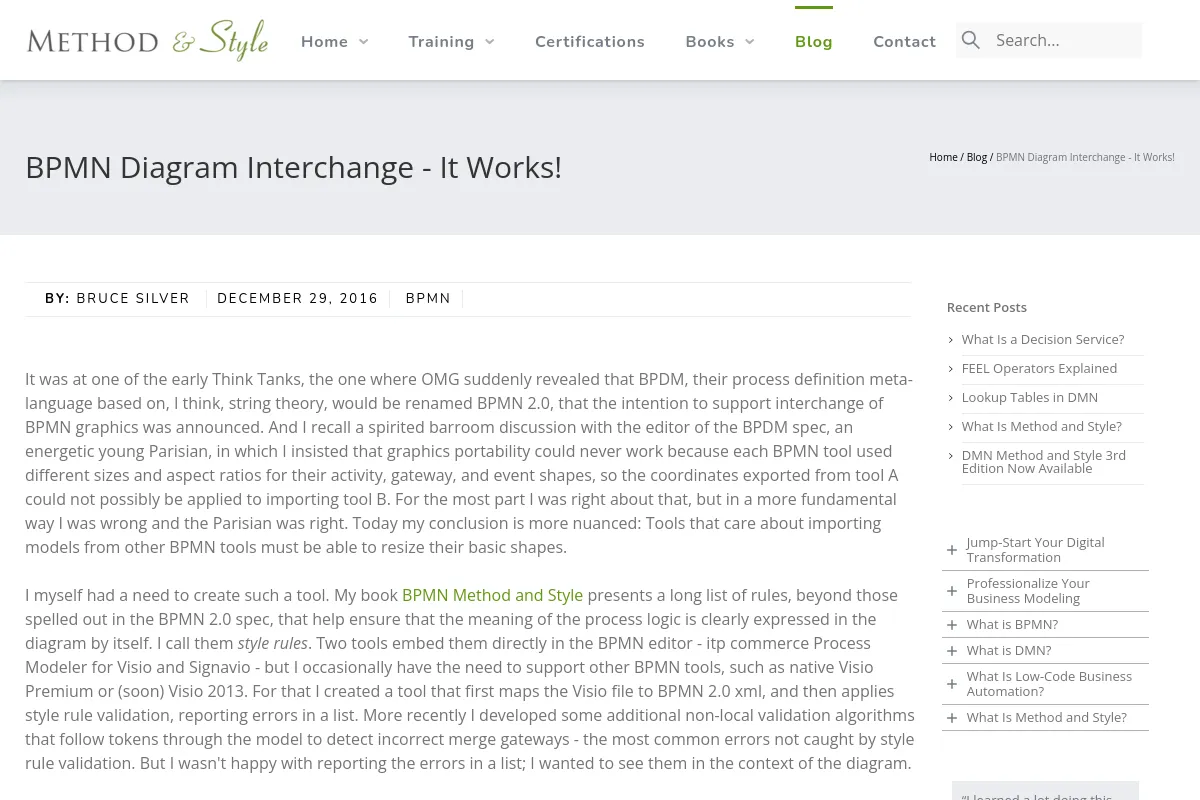Image resolution: width=1200 pixels, height=800 pixels.
Task: Expand What Is Method and Style? accordion
Action: [x=1045, y=717]
